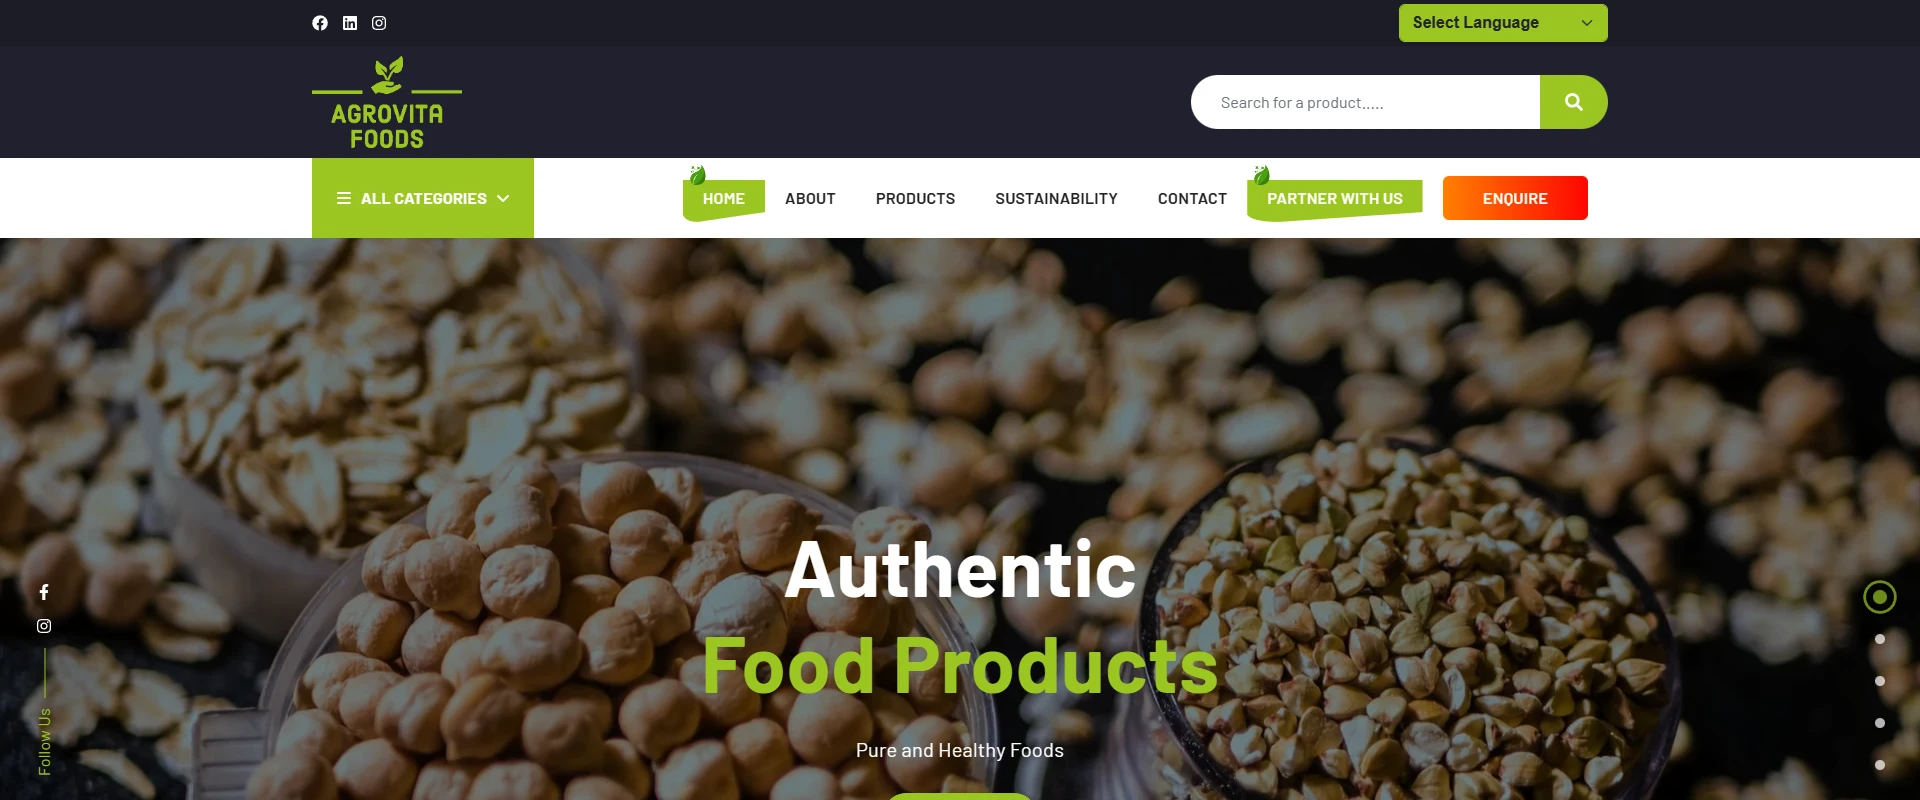
Task: Open Instagram icon above Follow Us
Action: 44,626
